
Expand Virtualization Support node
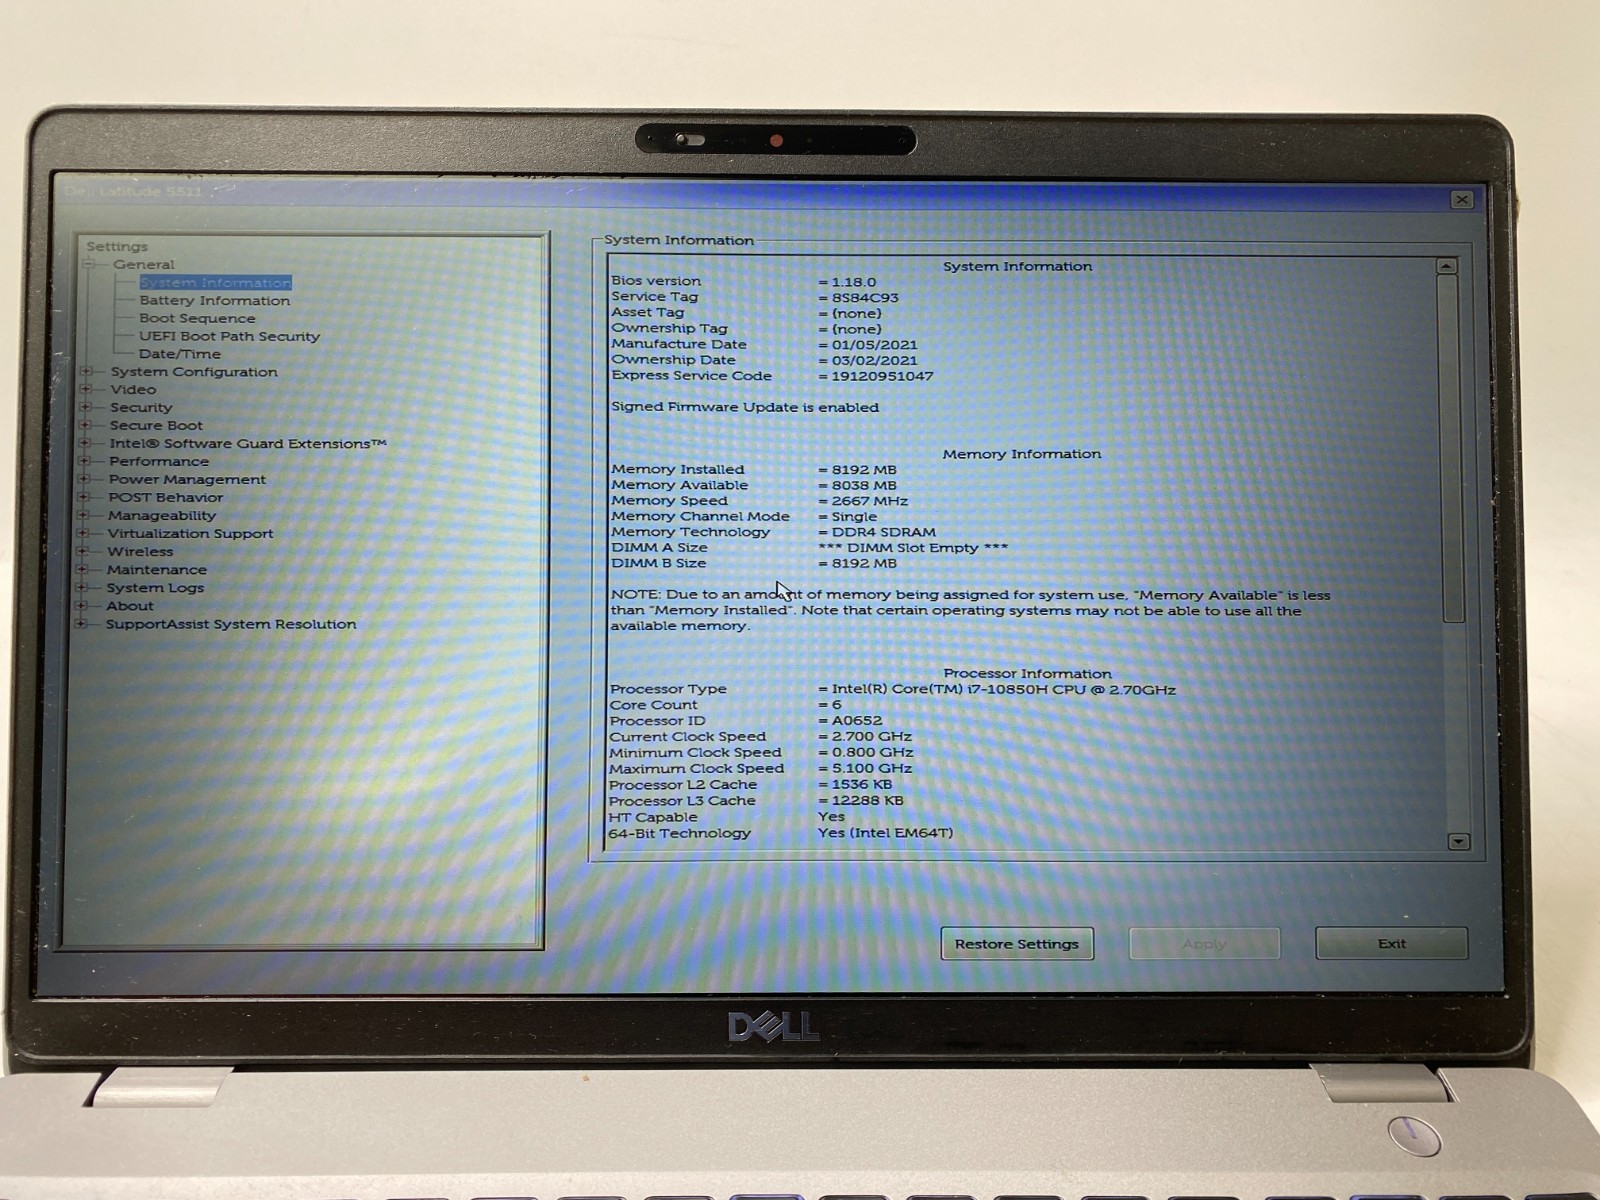[x=84, y=533]
